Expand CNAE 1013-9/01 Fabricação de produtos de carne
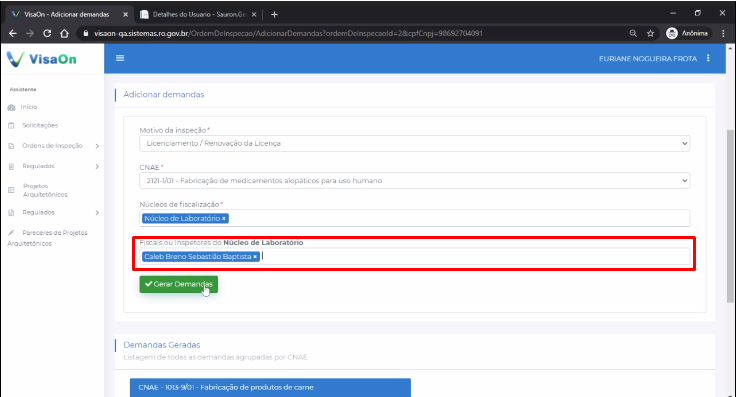Image resolution: width=736 pixels, height=397 pixels. click(270, 388)
